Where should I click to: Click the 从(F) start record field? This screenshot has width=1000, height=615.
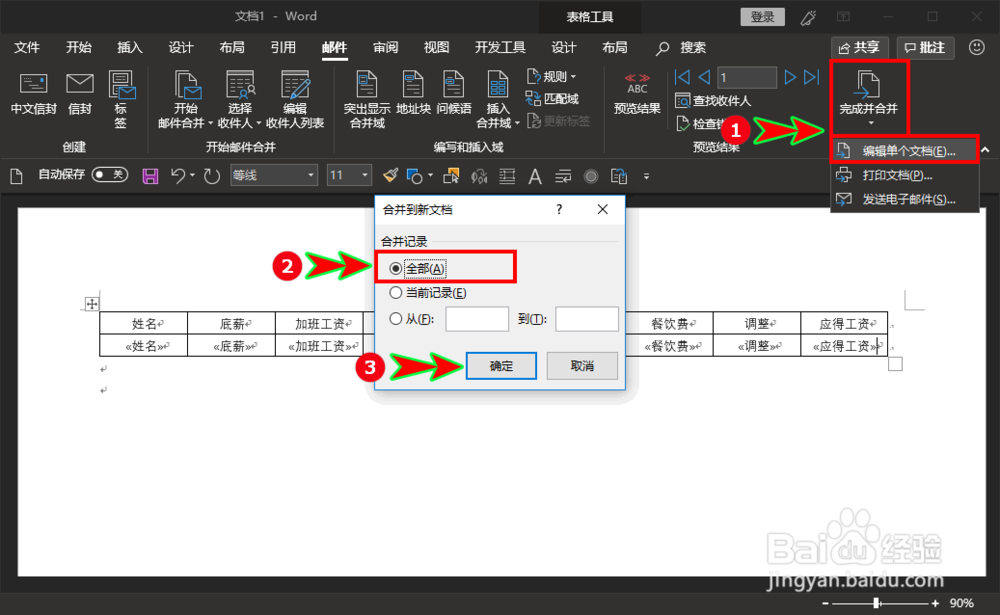pos(477,319)
